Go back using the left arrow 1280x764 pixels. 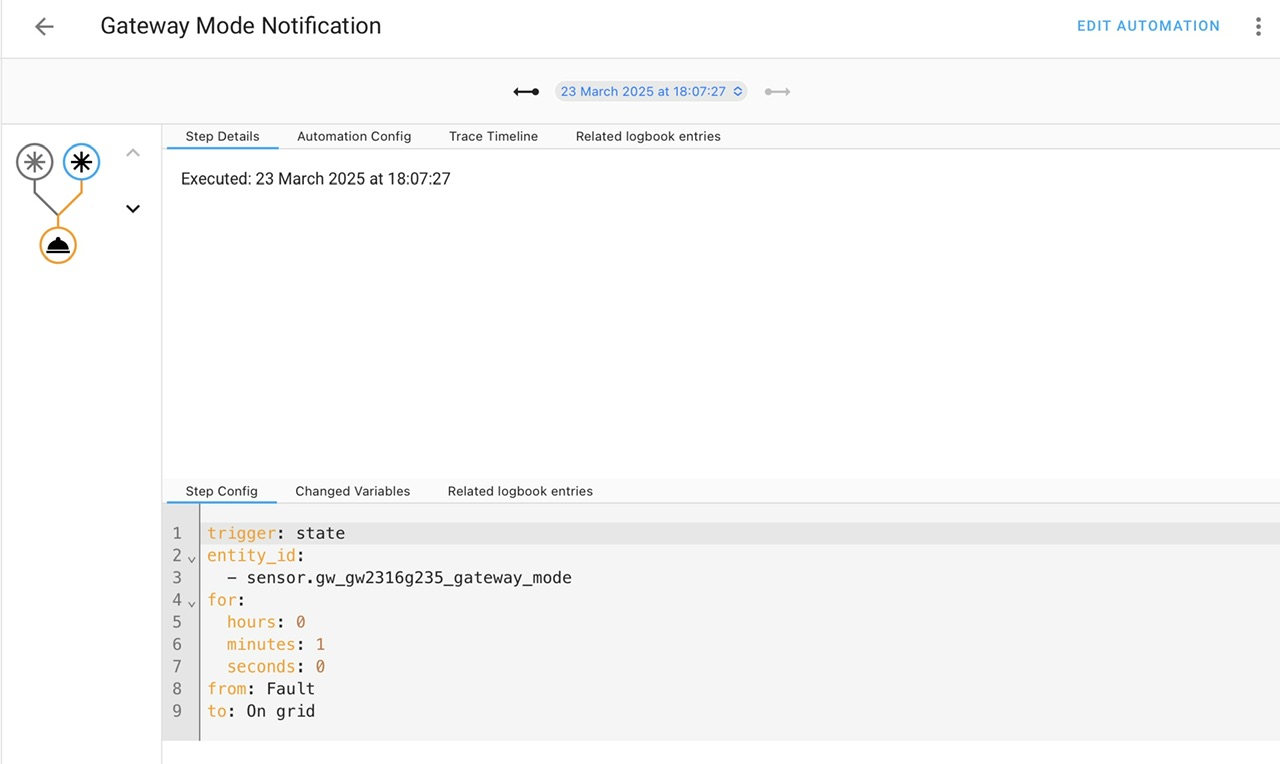pyautogui.click(x=44, y=27)
